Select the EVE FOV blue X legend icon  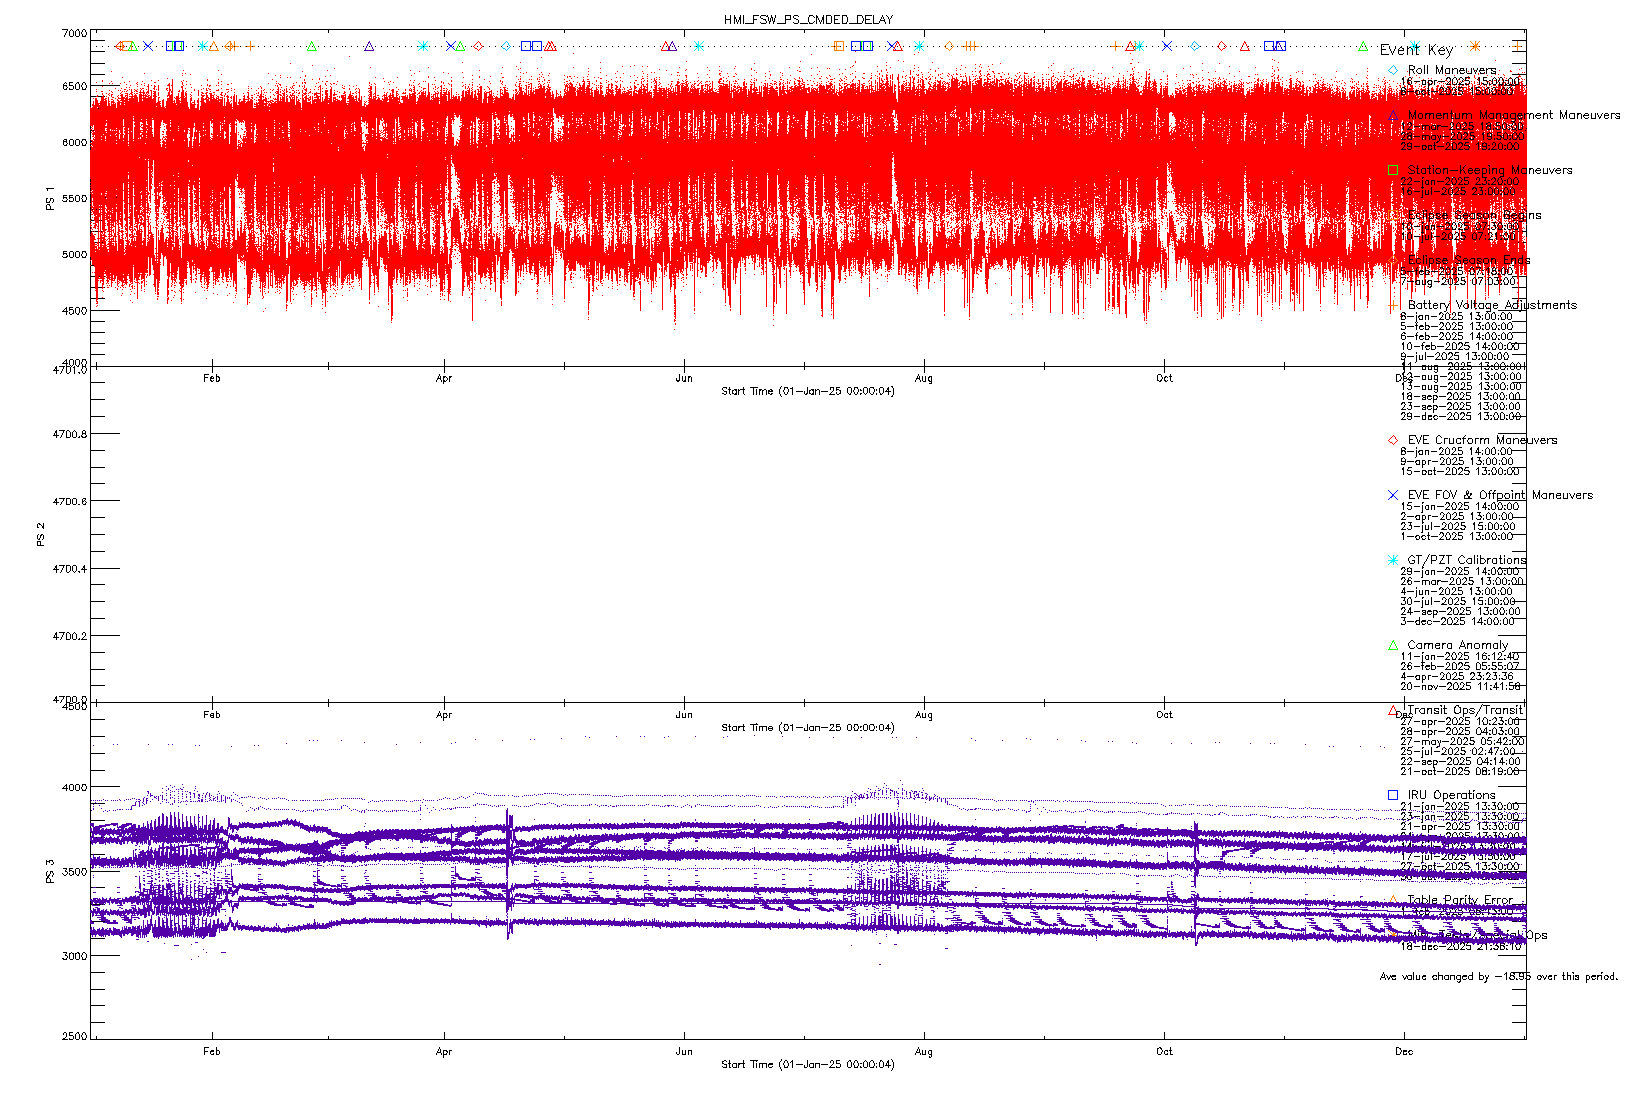[x=1393, y=495]
